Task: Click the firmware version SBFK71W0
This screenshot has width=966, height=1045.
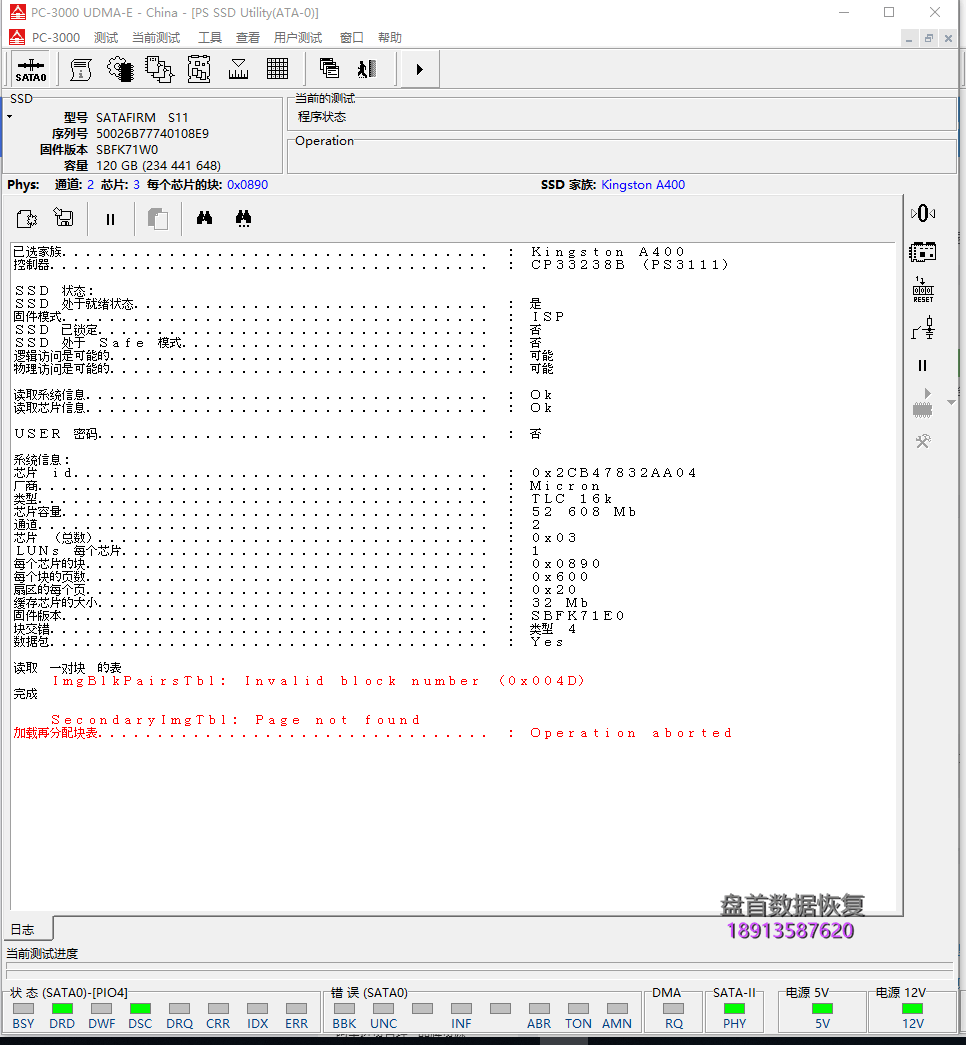Action: [127, 149]
